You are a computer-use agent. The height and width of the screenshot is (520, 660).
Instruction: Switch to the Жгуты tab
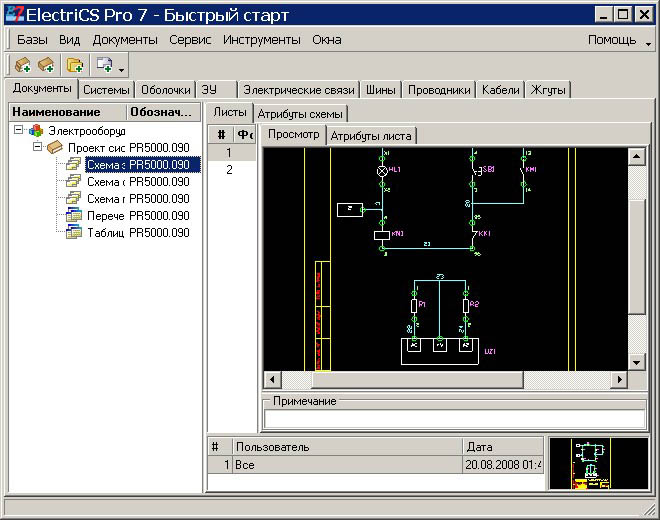(x=548, y=90)
